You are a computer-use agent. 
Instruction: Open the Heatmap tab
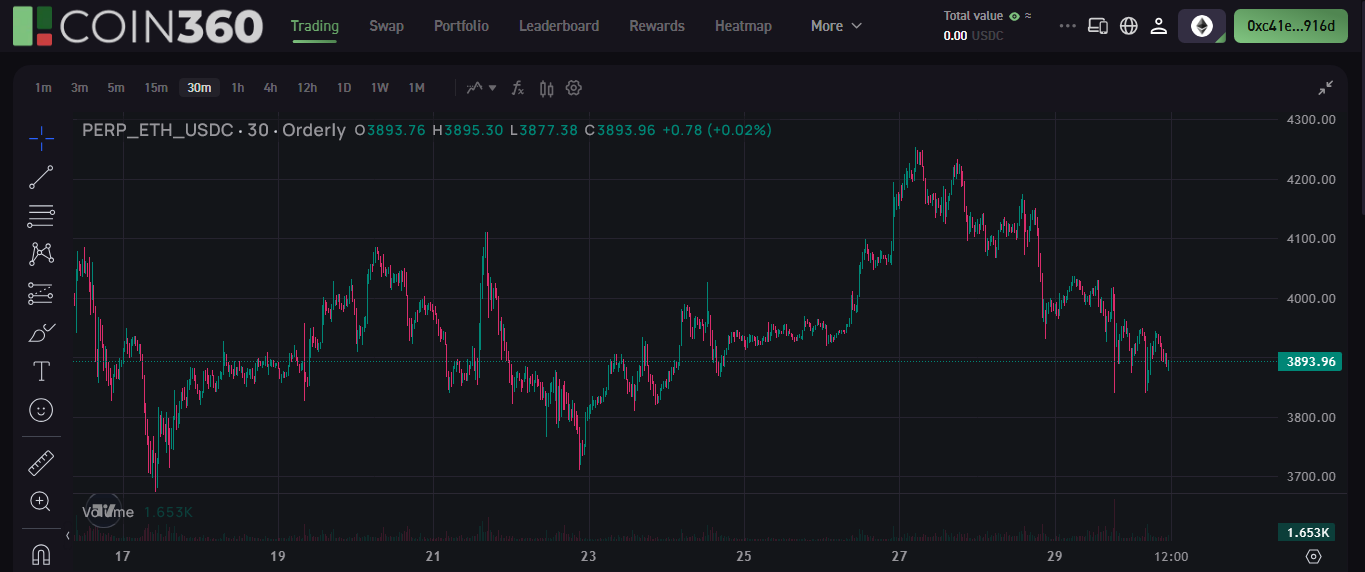click(x=743, y=26)
